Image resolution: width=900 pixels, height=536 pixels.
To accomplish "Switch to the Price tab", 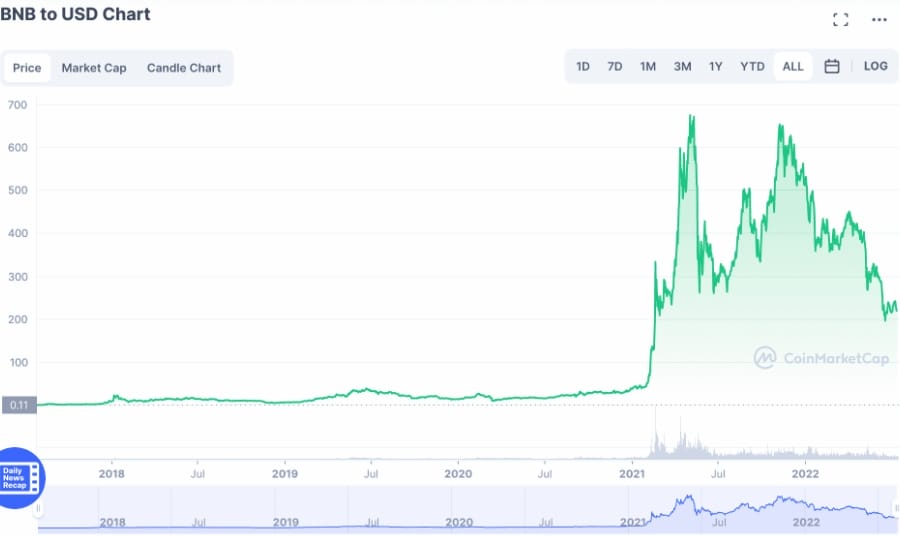I will [27, 68].
